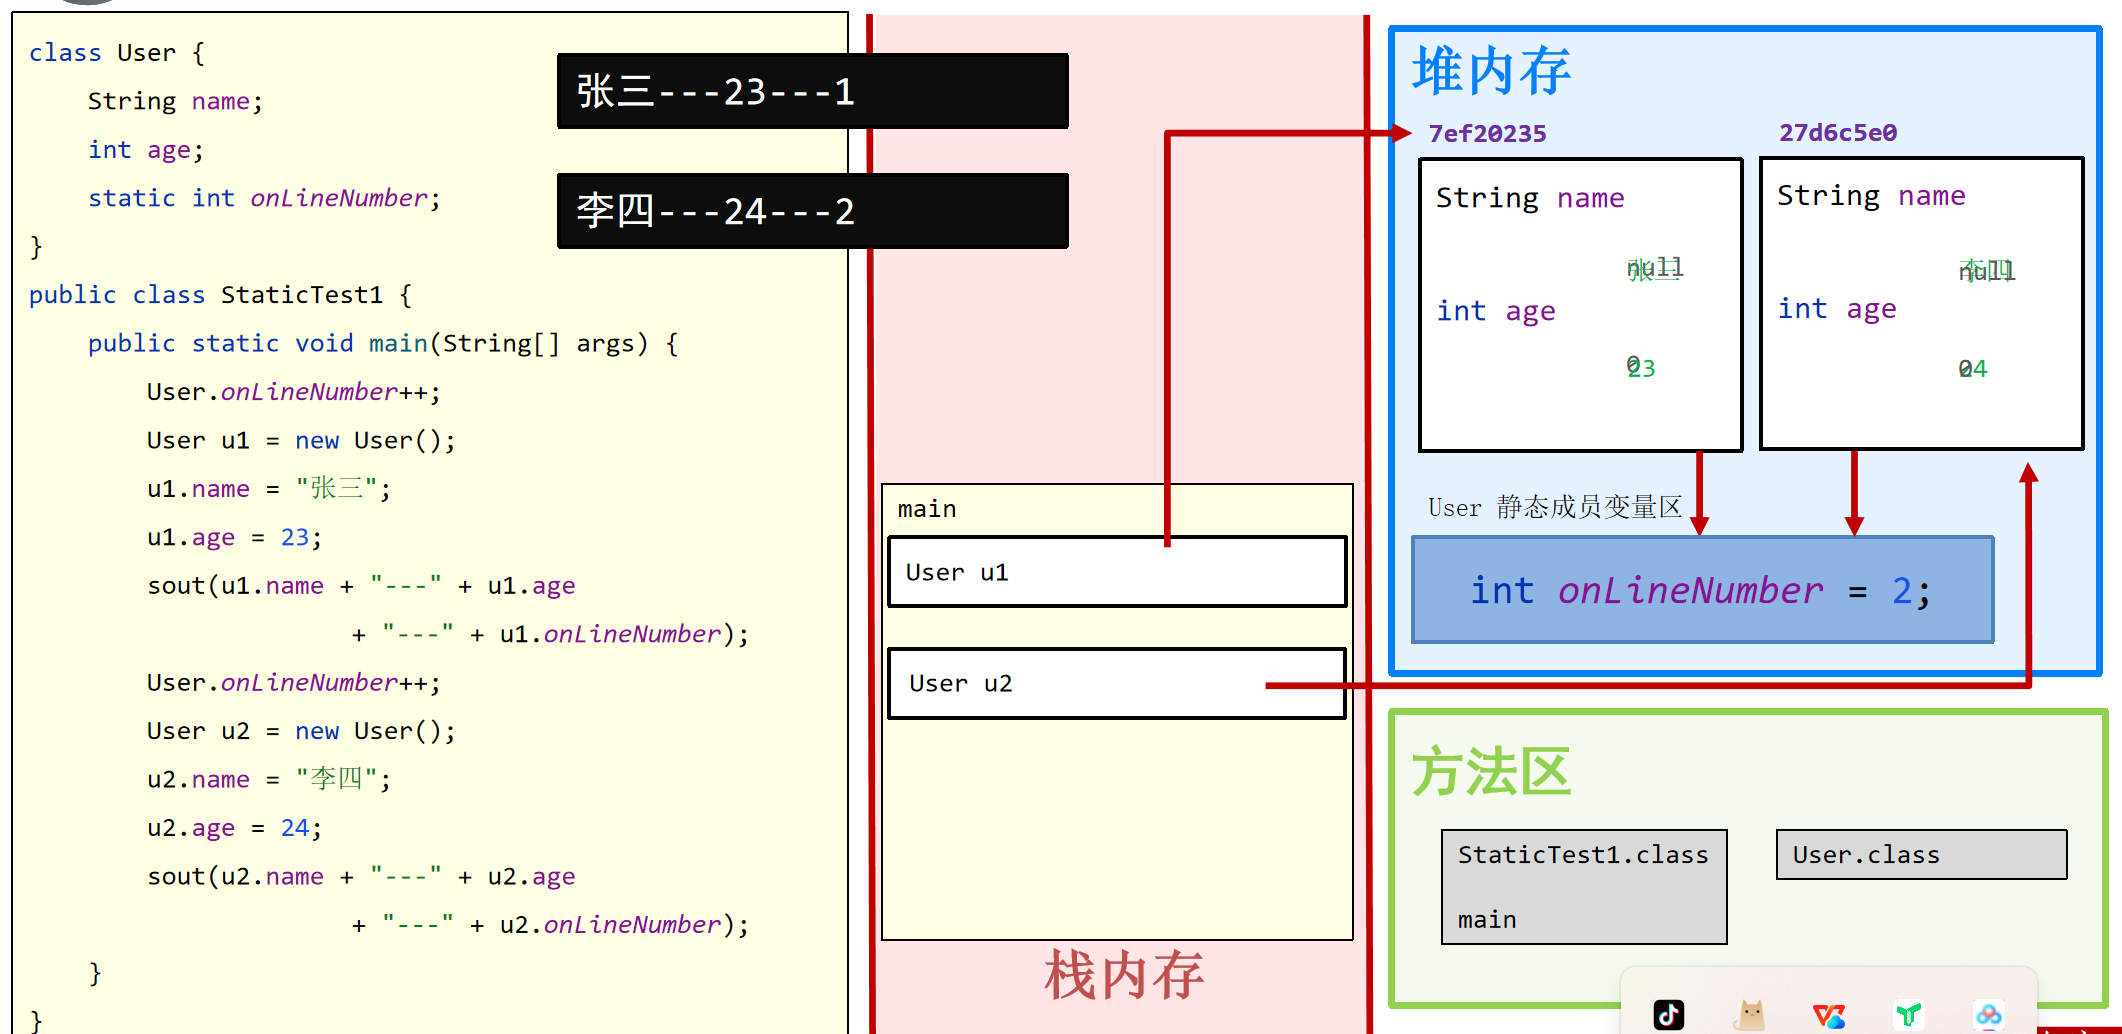The image size is (2122, 1034).
Task: Click the 'public static void main' line
Action: click(383, 344)
